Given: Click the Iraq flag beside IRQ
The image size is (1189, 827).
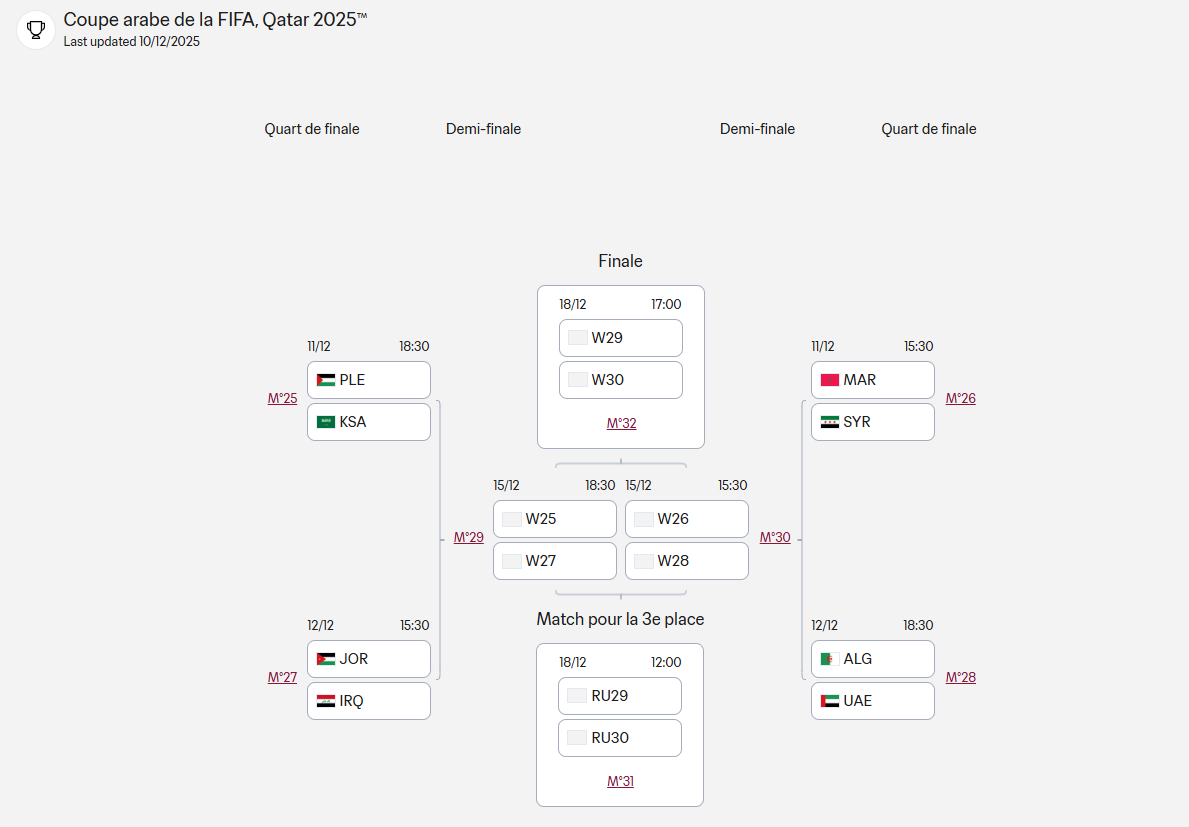Looking at the screenshot, I should (x=326, y=701).
